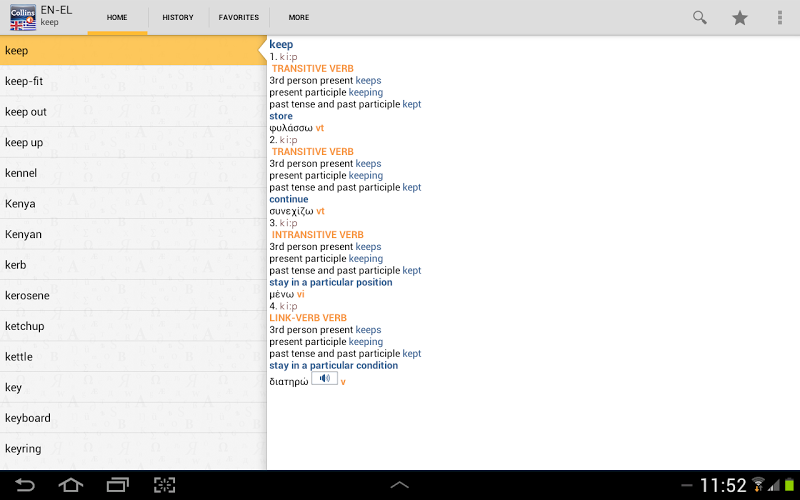Open the three-dot overflow menu
800x500 pixels.
tap(780, 17)
